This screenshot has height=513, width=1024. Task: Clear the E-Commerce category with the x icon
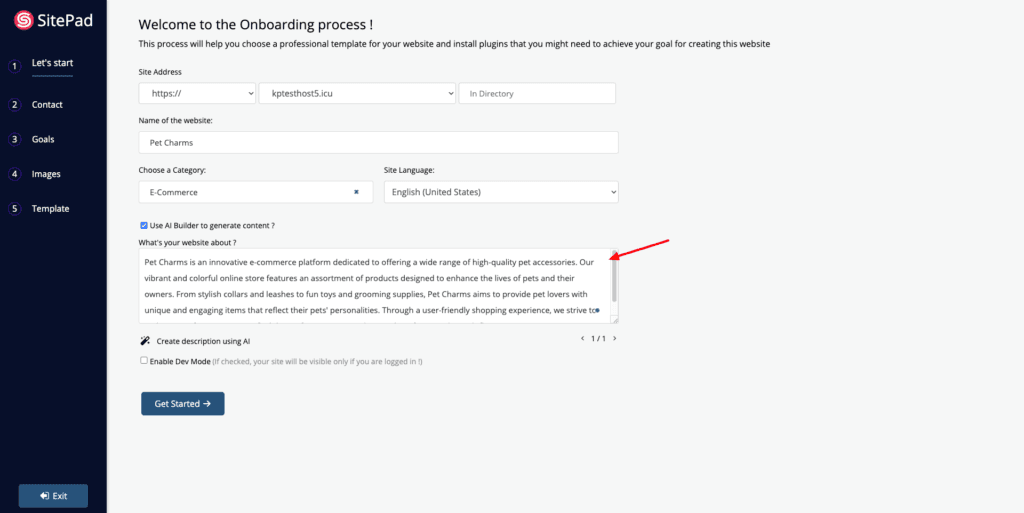[x=356, y=192]
